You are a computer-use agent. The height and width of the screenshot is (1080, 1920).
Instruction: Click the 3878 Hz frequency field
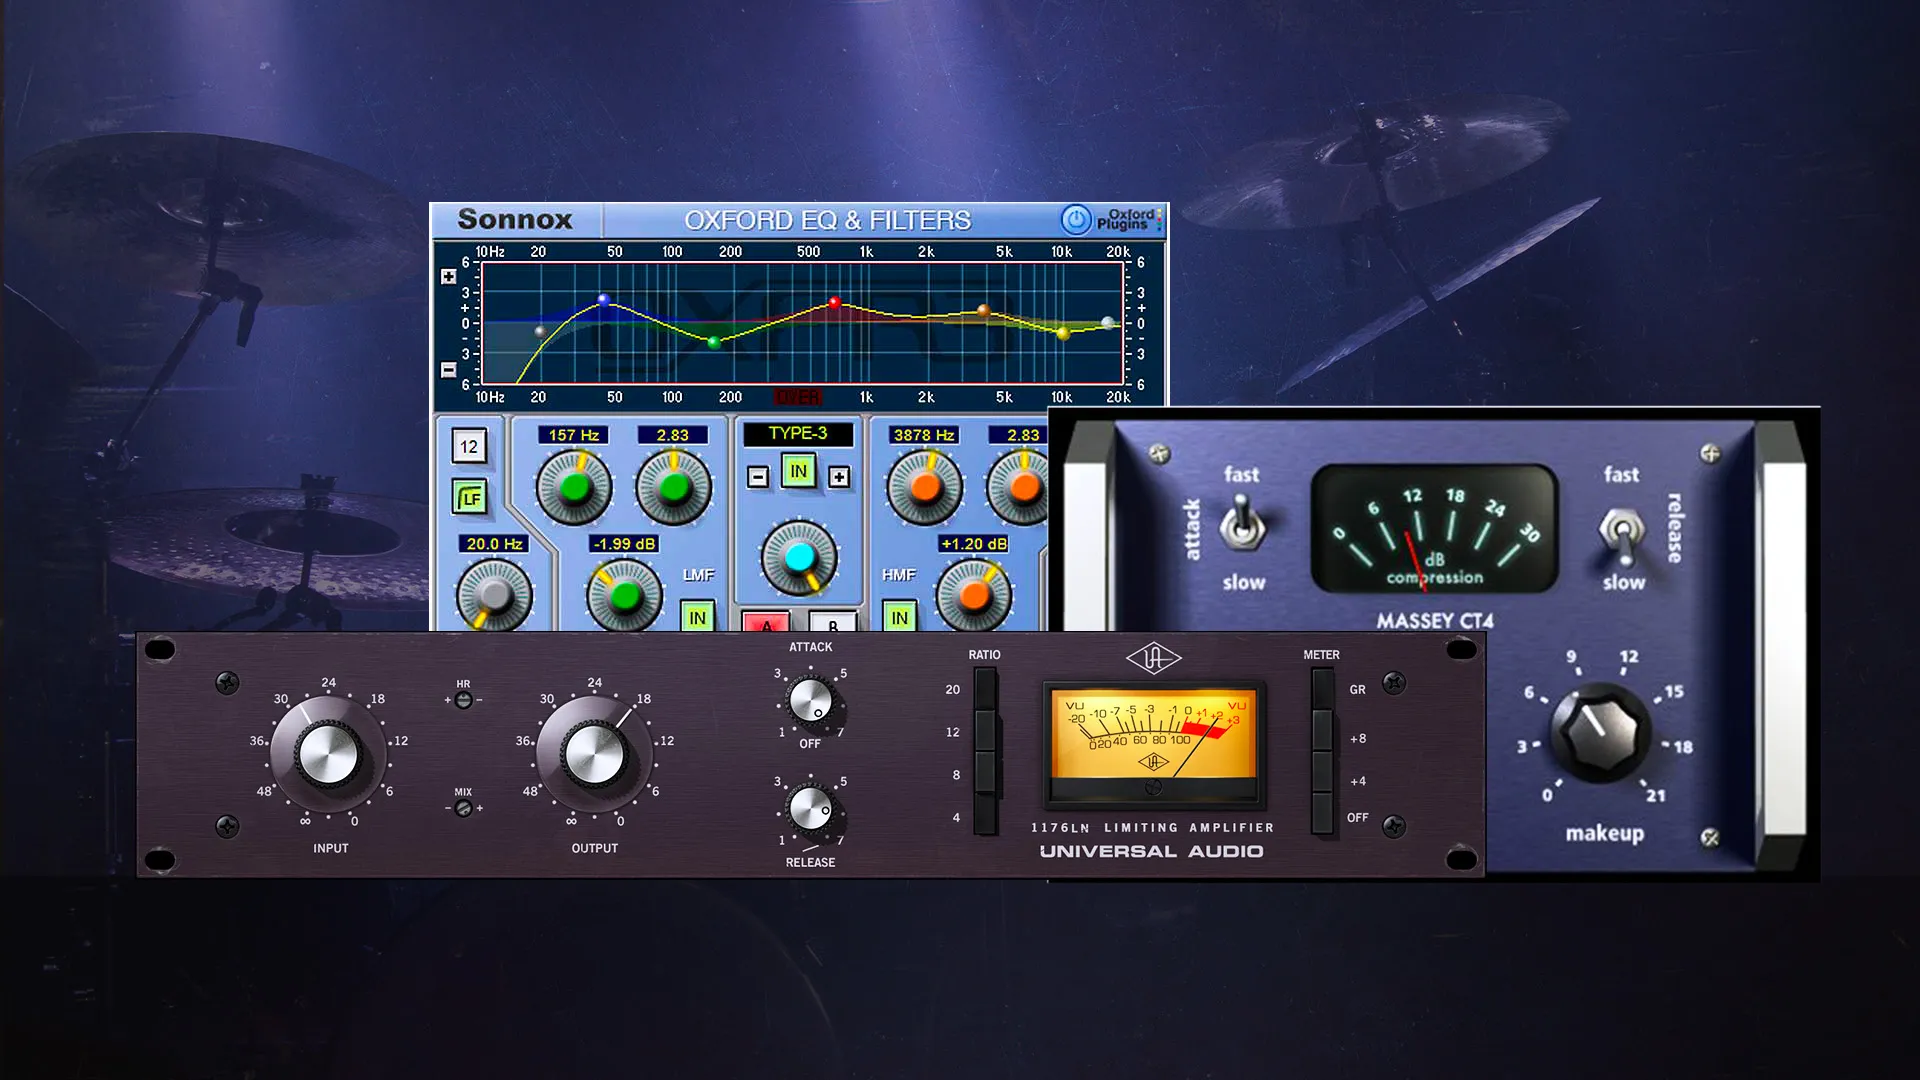923,435
